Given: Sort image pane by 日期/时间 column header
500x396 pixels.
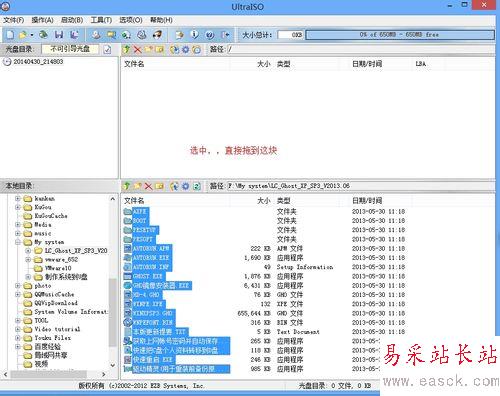Looking at the screenshot, I should click(x=367, y=64).
